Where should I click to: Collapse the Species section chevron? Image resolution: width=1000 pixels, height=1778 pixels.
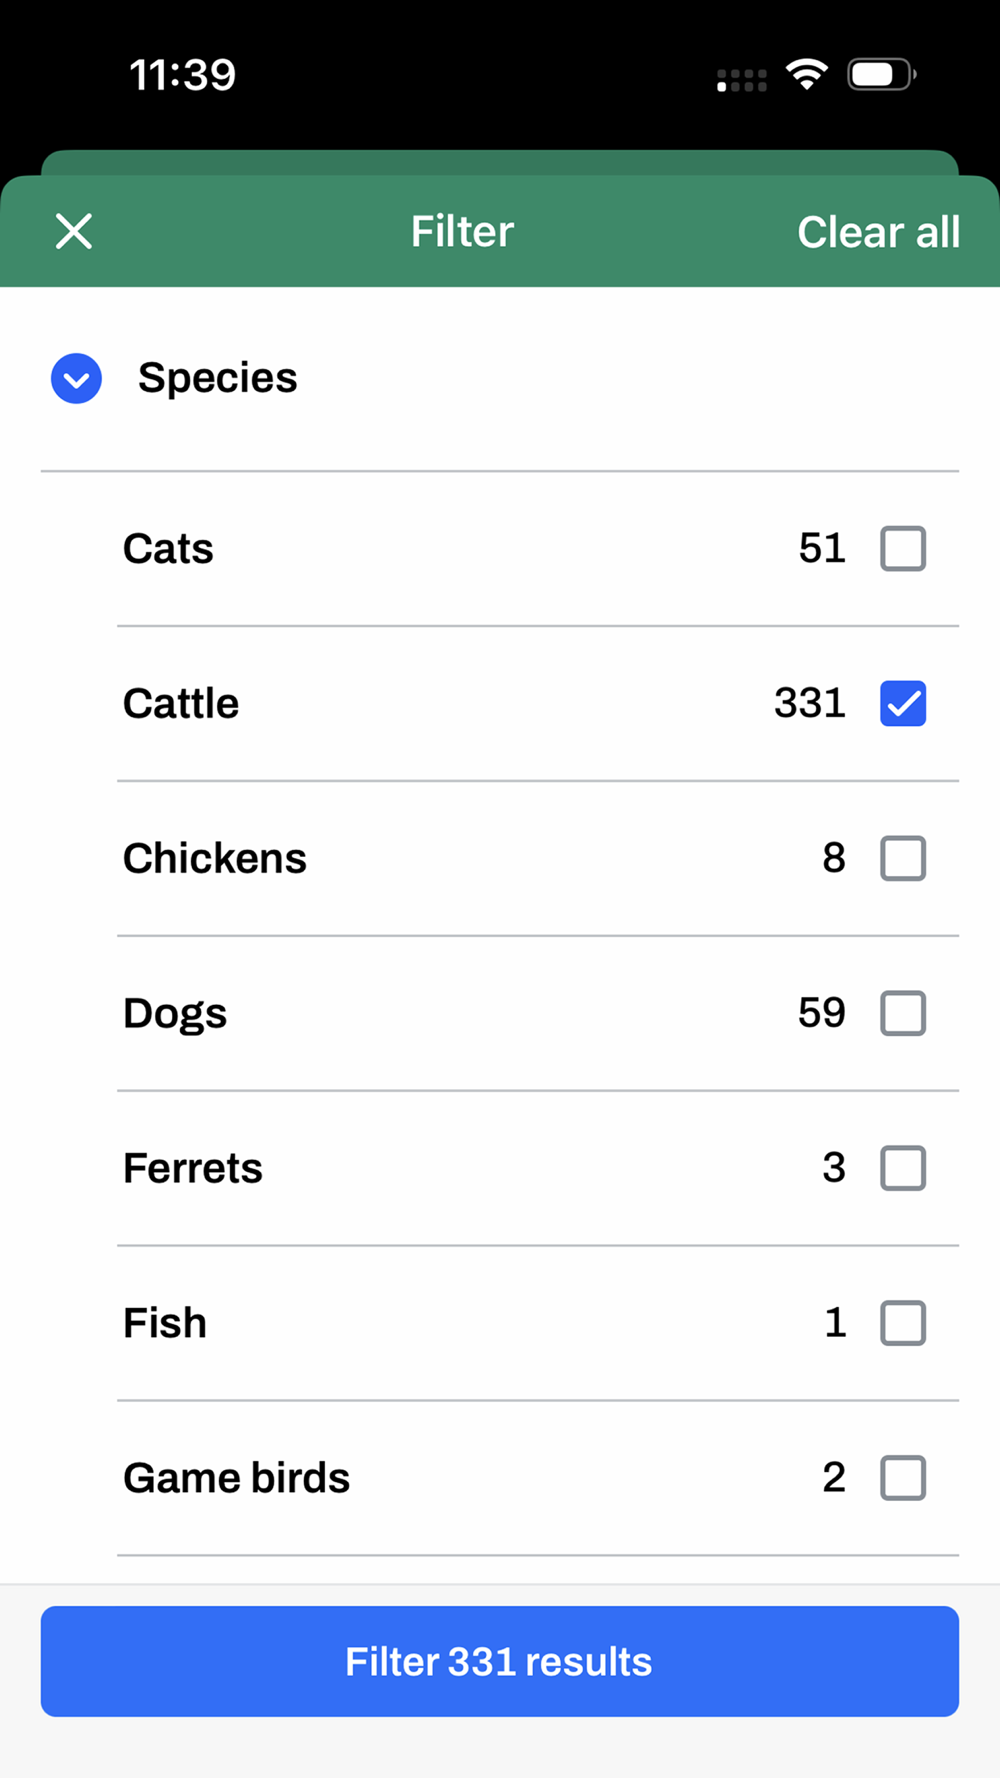click(x=76, y=379)
